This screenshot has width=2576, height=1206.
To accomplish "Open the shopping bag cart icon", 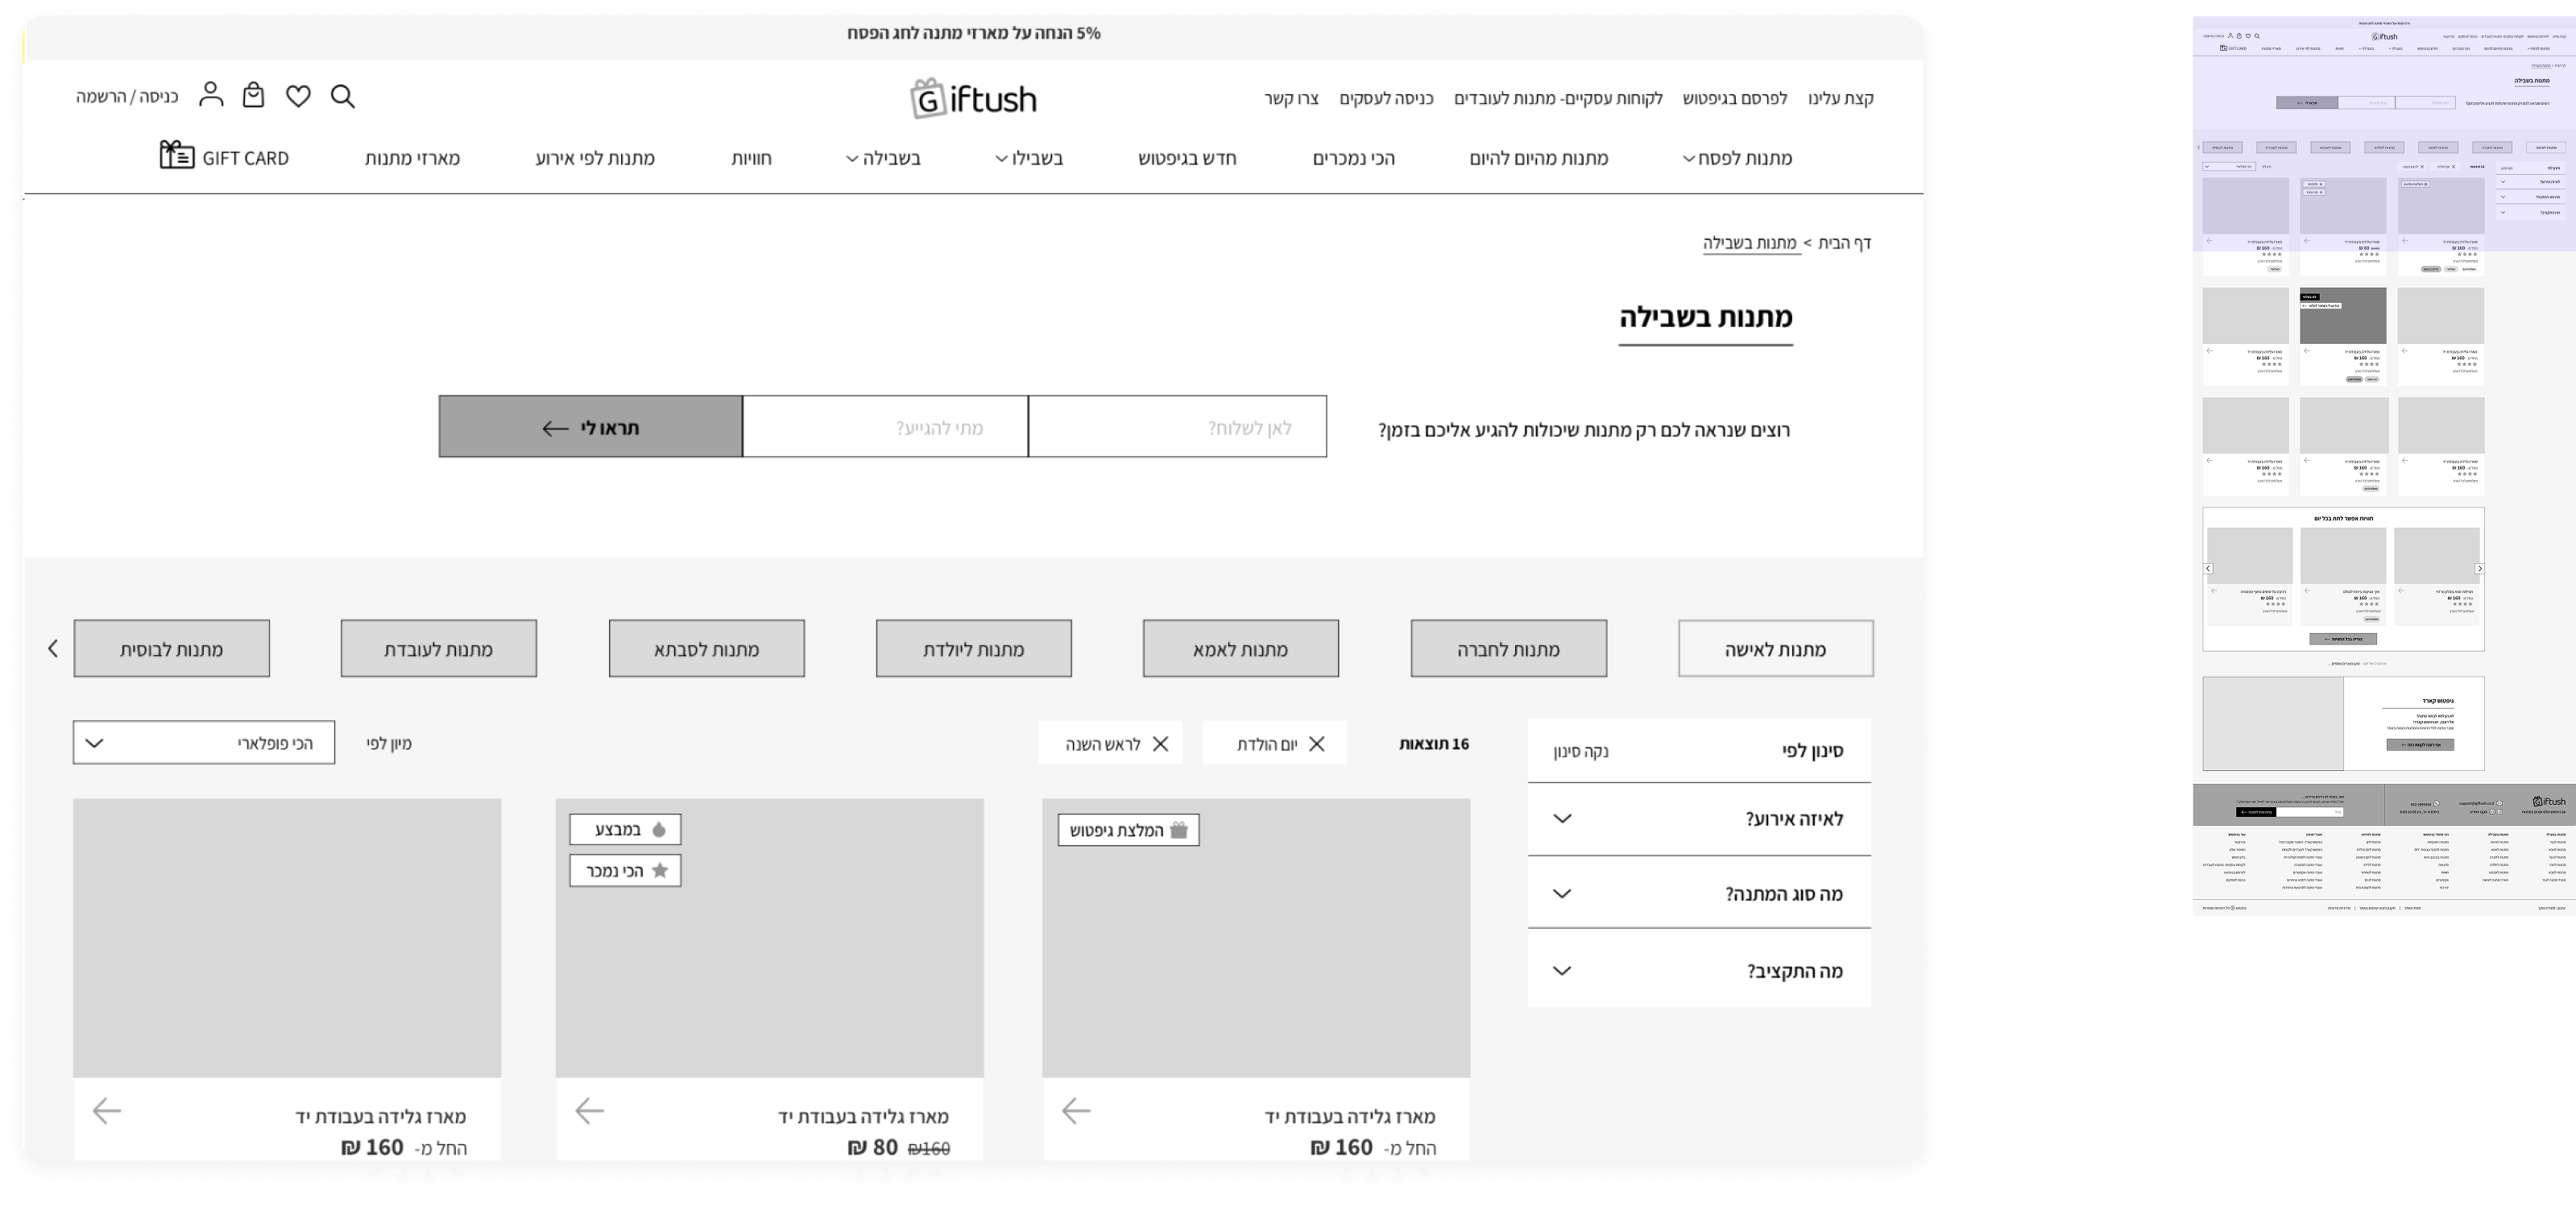I will 254,95.
